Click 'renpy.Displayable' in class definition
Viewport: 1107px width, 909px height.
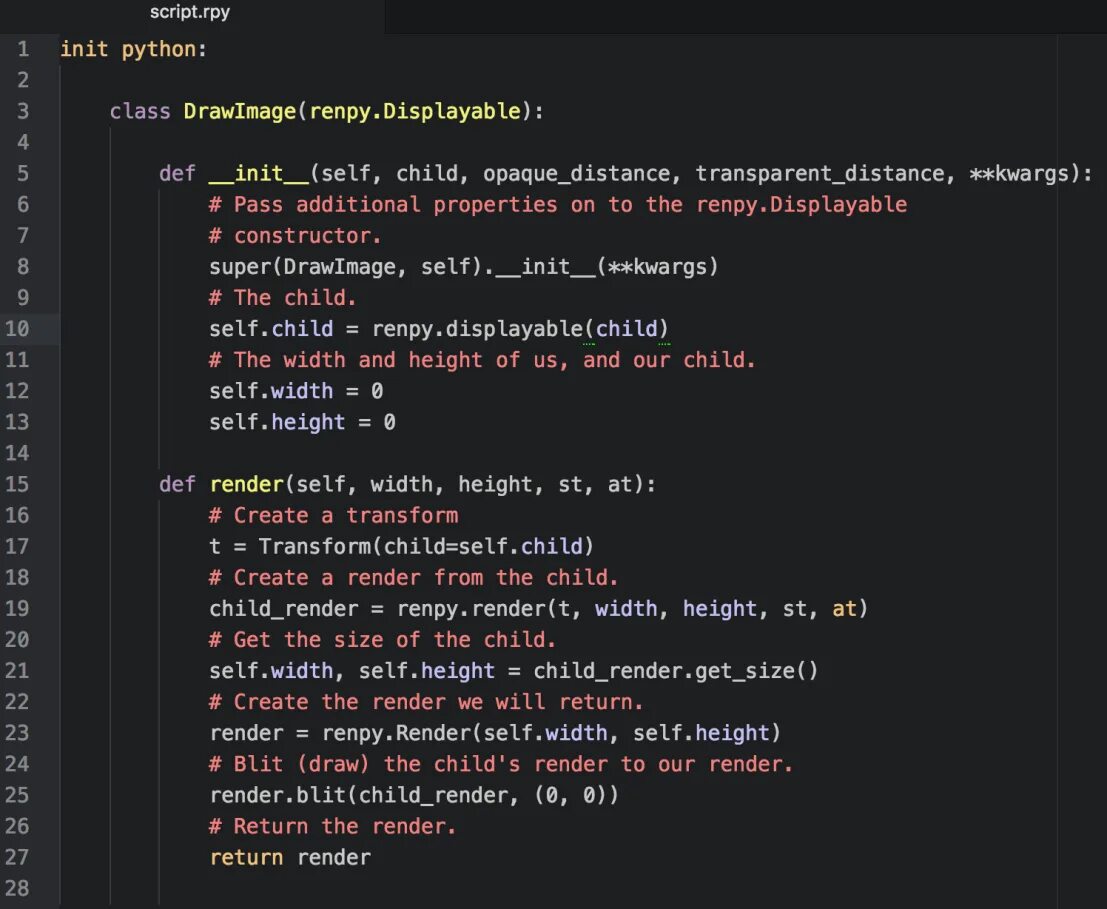point(415,112)
